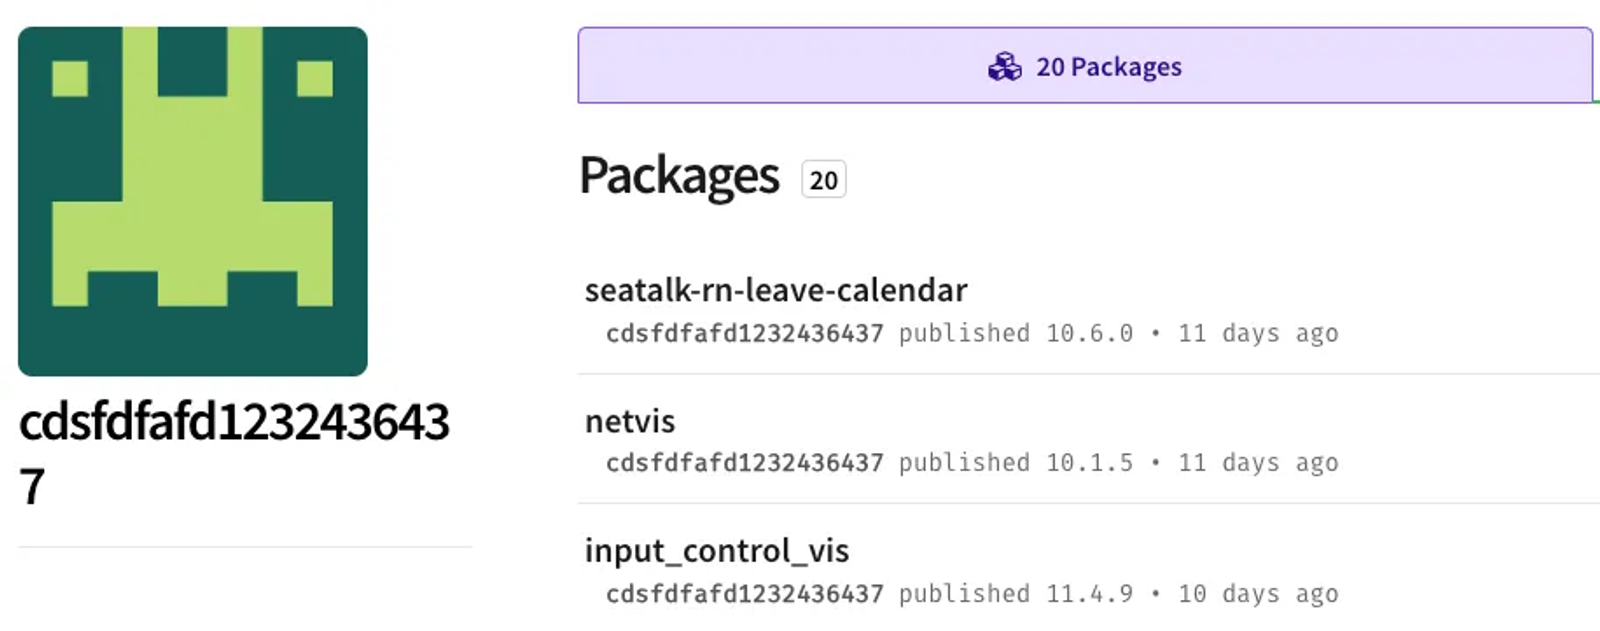1600x631 pixels.
Task: Click "11 days ago" under netvis
Action: (1258, 463)
